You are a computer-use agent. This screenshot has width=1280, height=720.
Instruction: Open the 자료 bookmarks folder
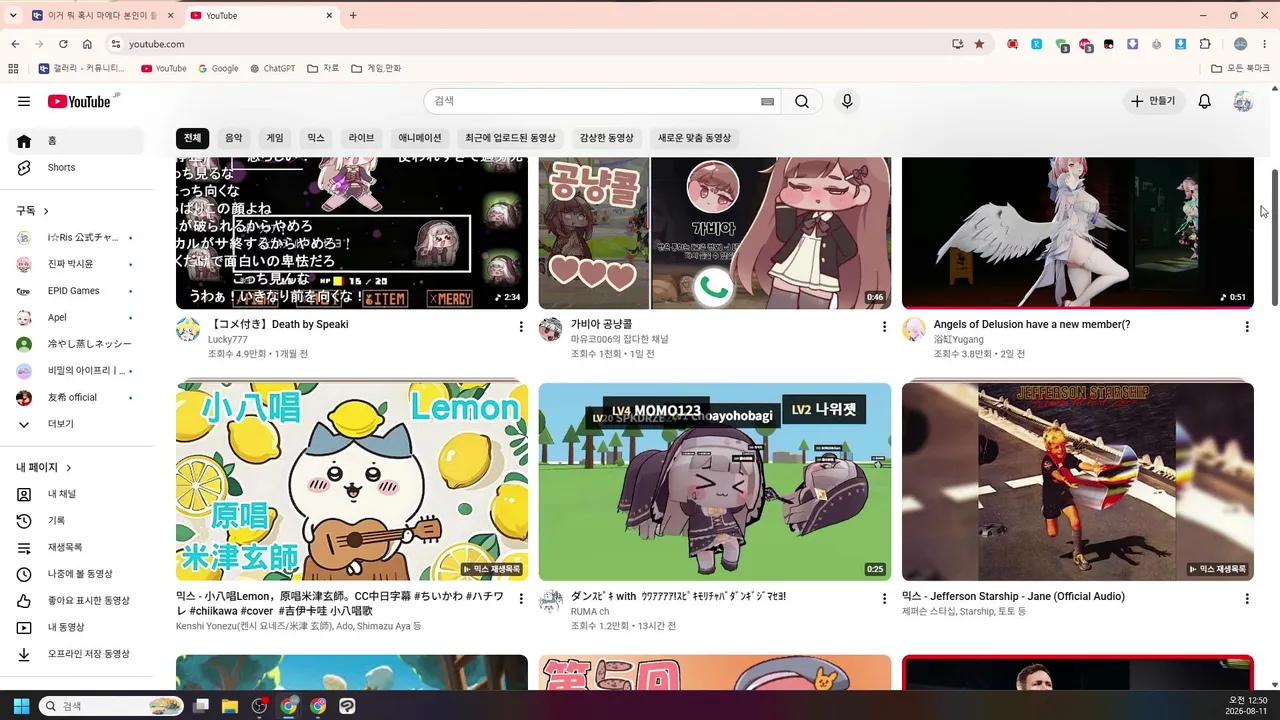pos(323,69)
